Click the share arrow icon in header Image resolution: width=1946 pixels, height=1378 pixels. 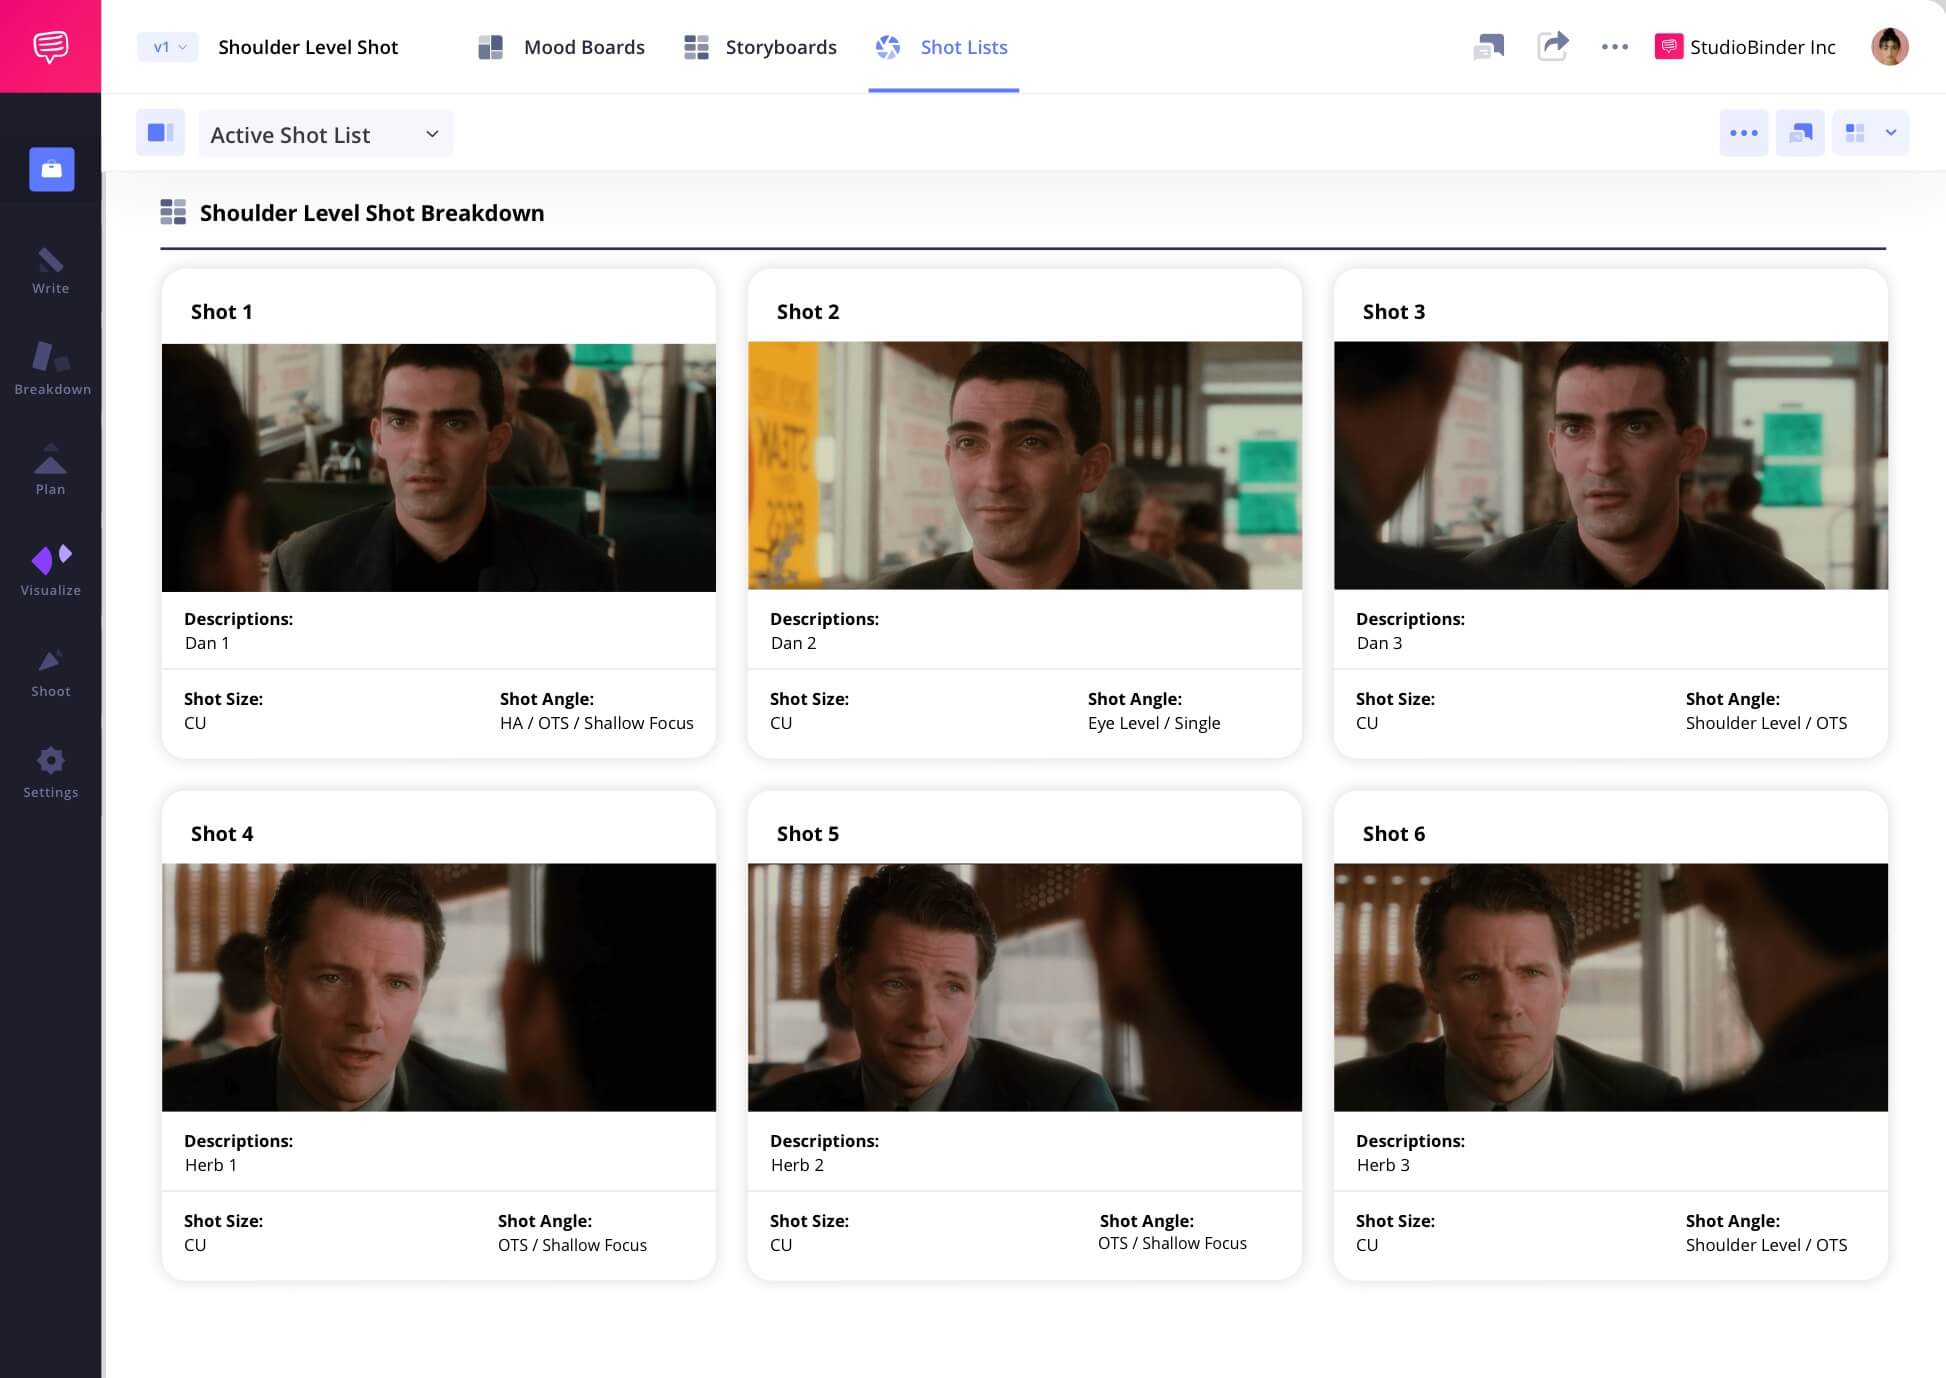point(1552,46)
